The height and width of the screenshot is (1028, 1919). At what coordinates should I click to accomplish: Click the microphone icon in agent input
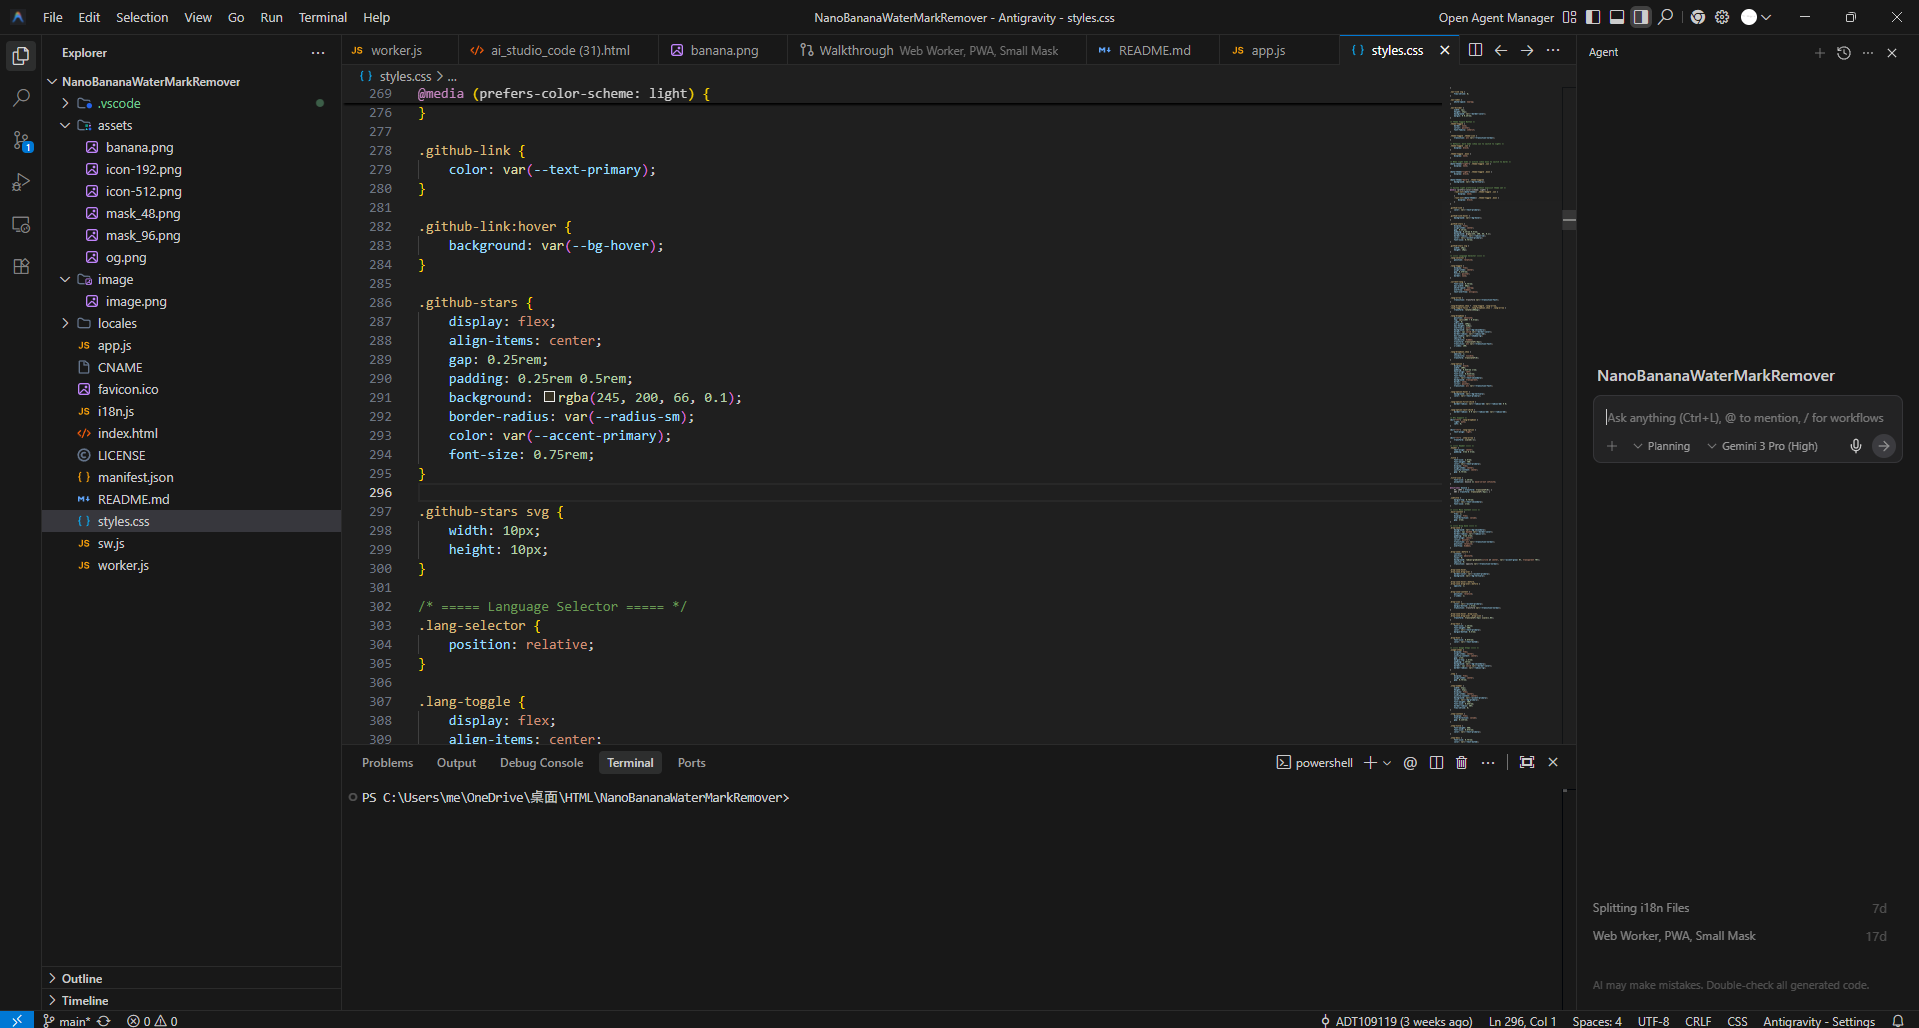coord(1856,446)
